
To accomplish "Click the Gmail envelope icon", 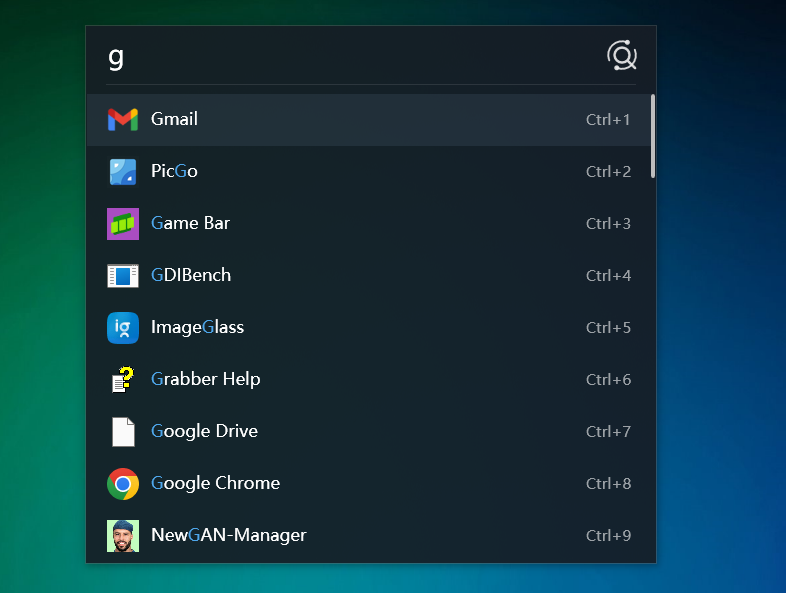I will tap(123, 120).
